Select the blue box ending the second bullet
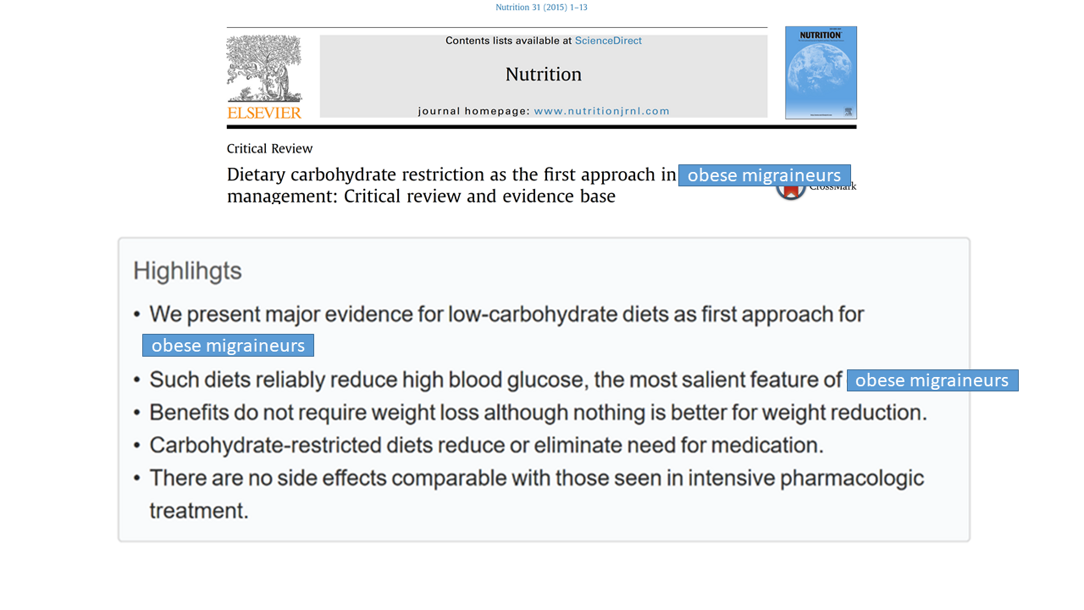 932,380
